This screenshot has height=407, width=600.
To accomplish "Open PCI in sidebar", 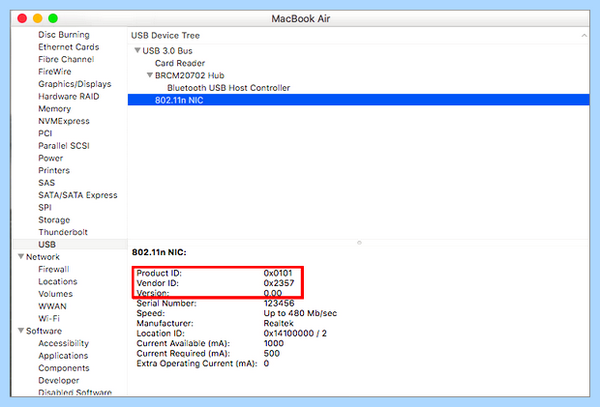I will 45,133.
